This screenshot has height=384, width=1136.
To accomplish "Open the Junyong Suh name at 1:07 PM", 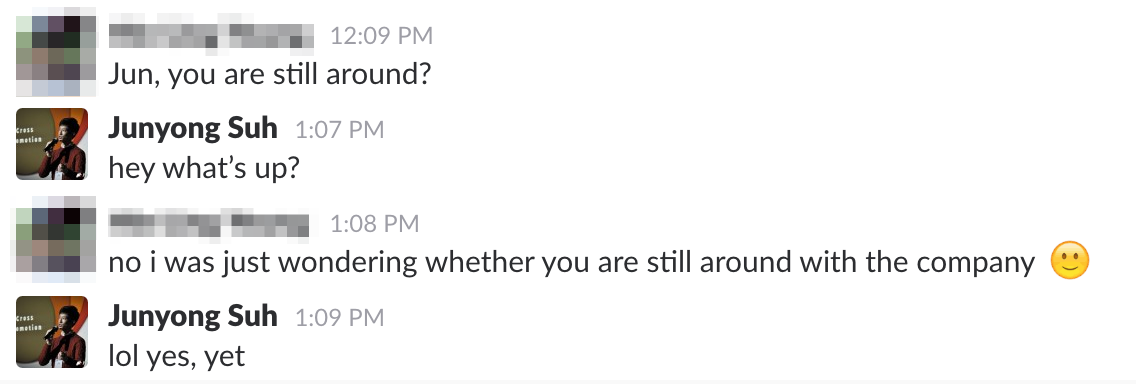I will tap(193, 129).
